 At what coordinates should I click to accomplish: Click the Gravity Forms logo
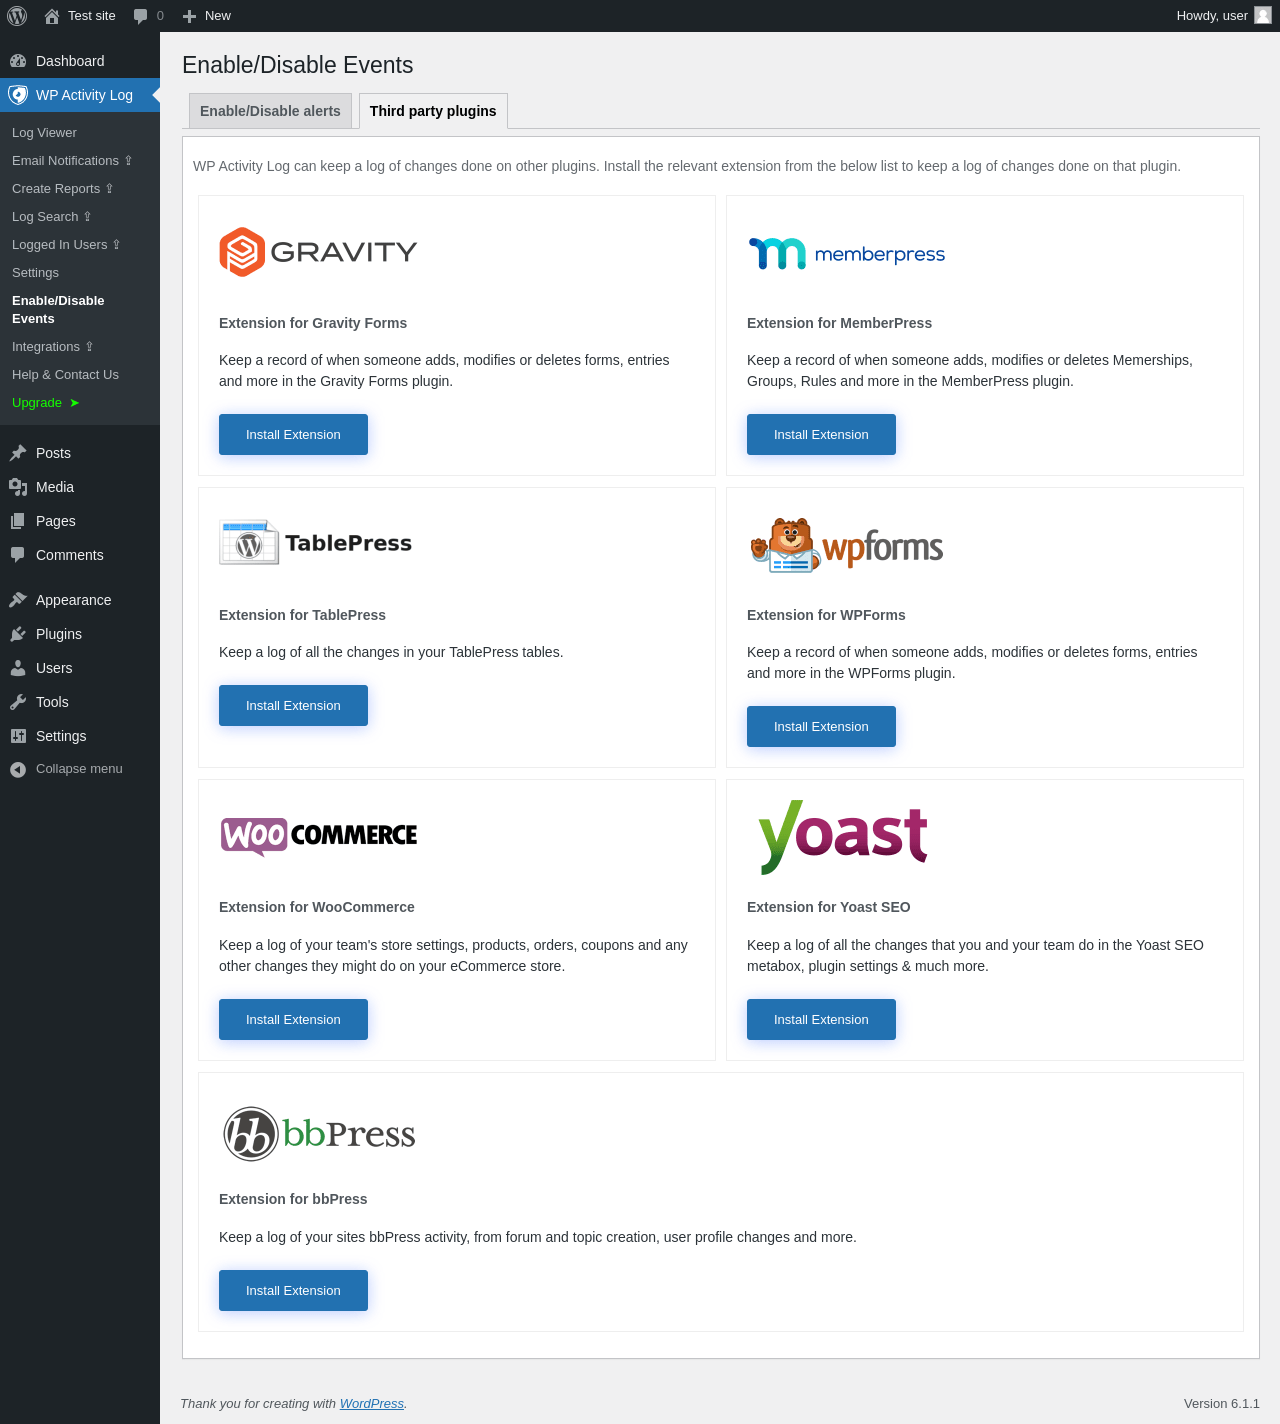point(318,252)
